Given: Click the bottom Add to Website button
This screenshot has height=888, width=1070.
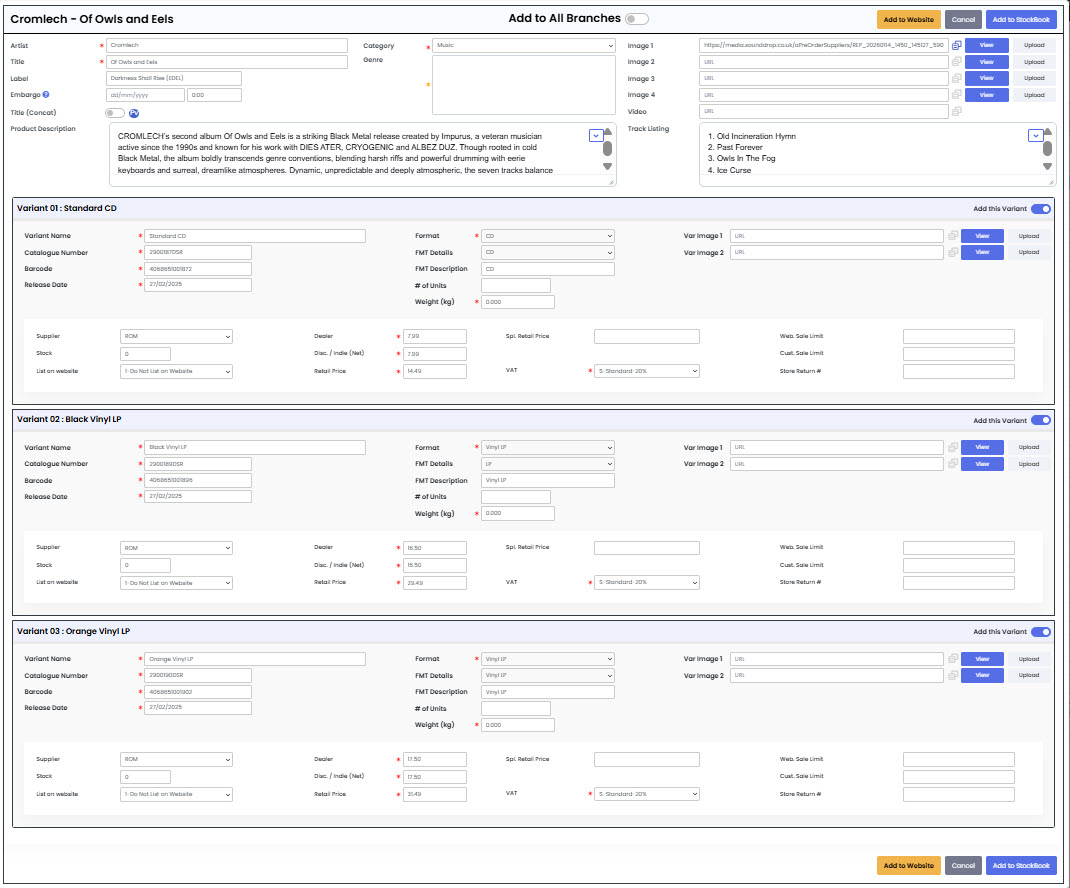Looking at the screenshot, I should click(x=908, y=865).
